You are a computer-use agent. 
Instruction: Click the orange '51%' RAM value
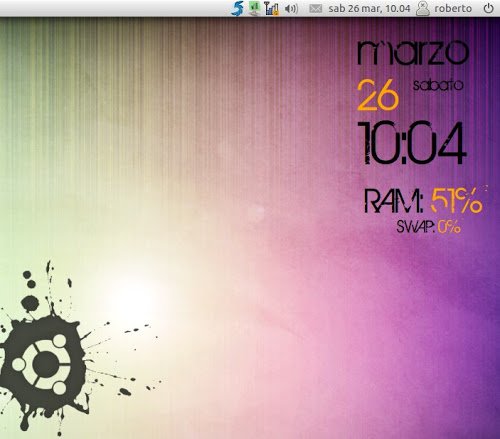[x=457, y=201]
